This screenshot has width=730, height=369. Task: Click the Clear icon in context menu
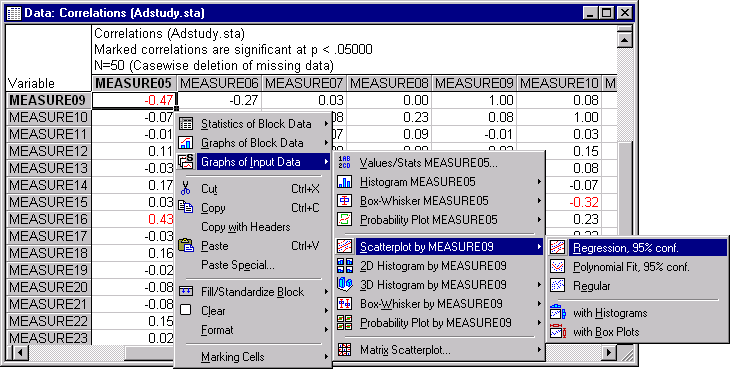186,310
